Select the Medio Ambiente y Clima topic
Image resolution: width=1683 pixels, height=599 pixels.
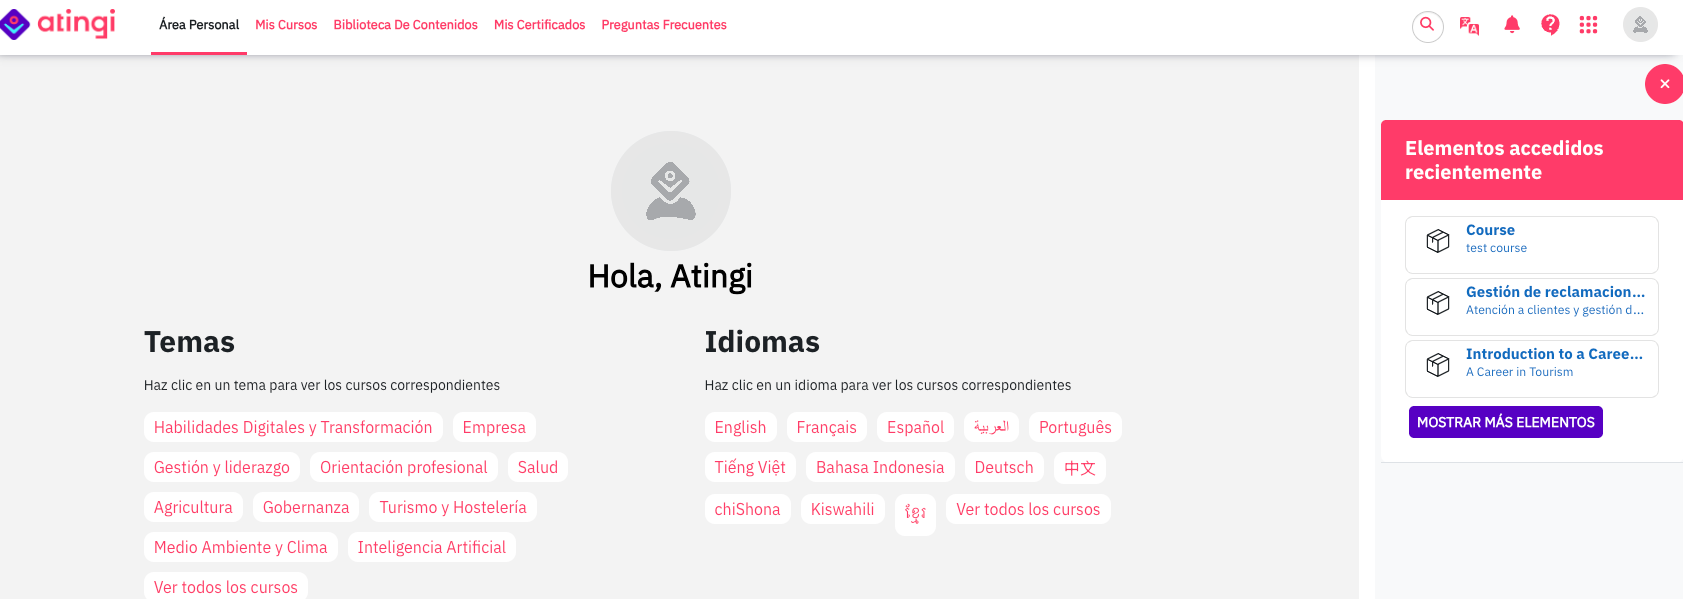tap(241, 547)
